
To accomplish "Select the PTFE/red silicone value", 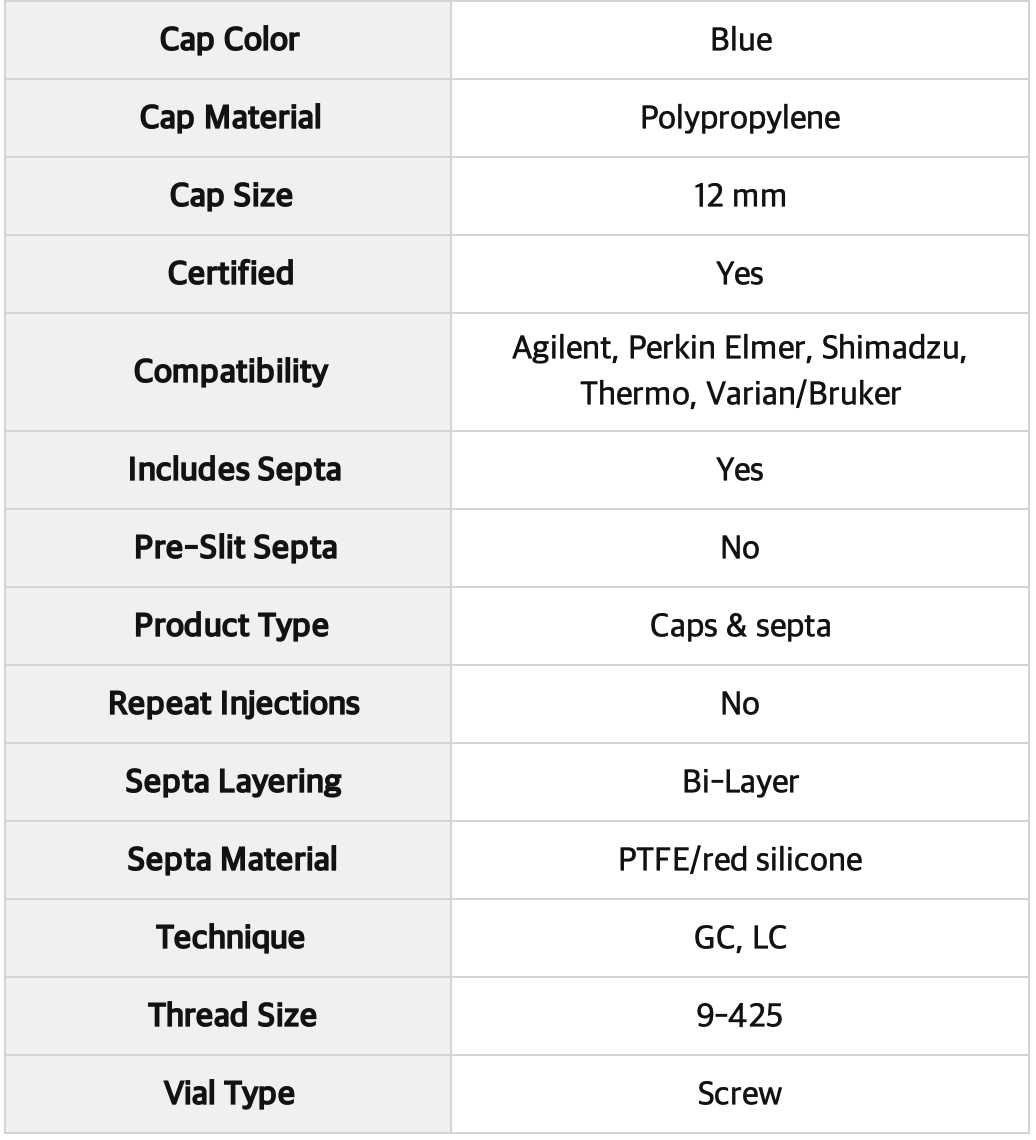I will click(x=740, y=859).
